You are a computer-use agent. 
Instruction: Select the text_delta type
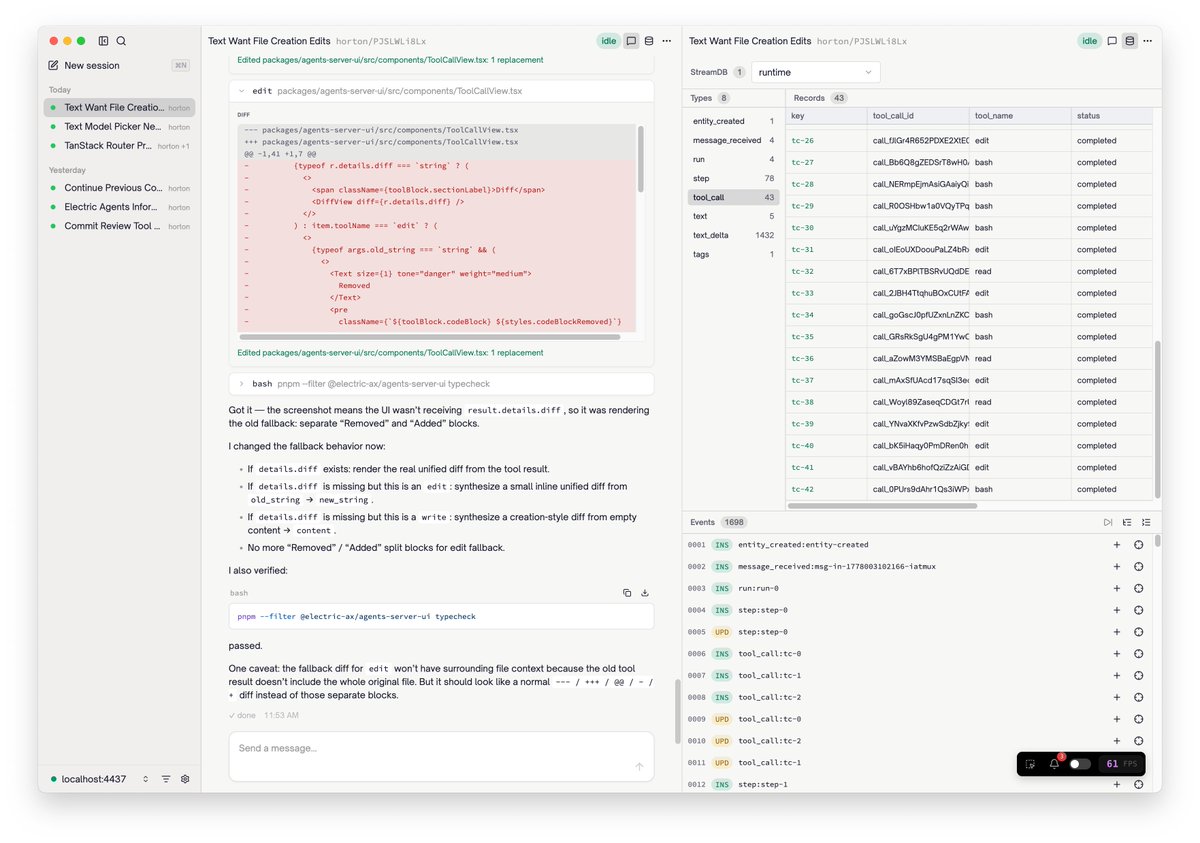tap(734, 235)
